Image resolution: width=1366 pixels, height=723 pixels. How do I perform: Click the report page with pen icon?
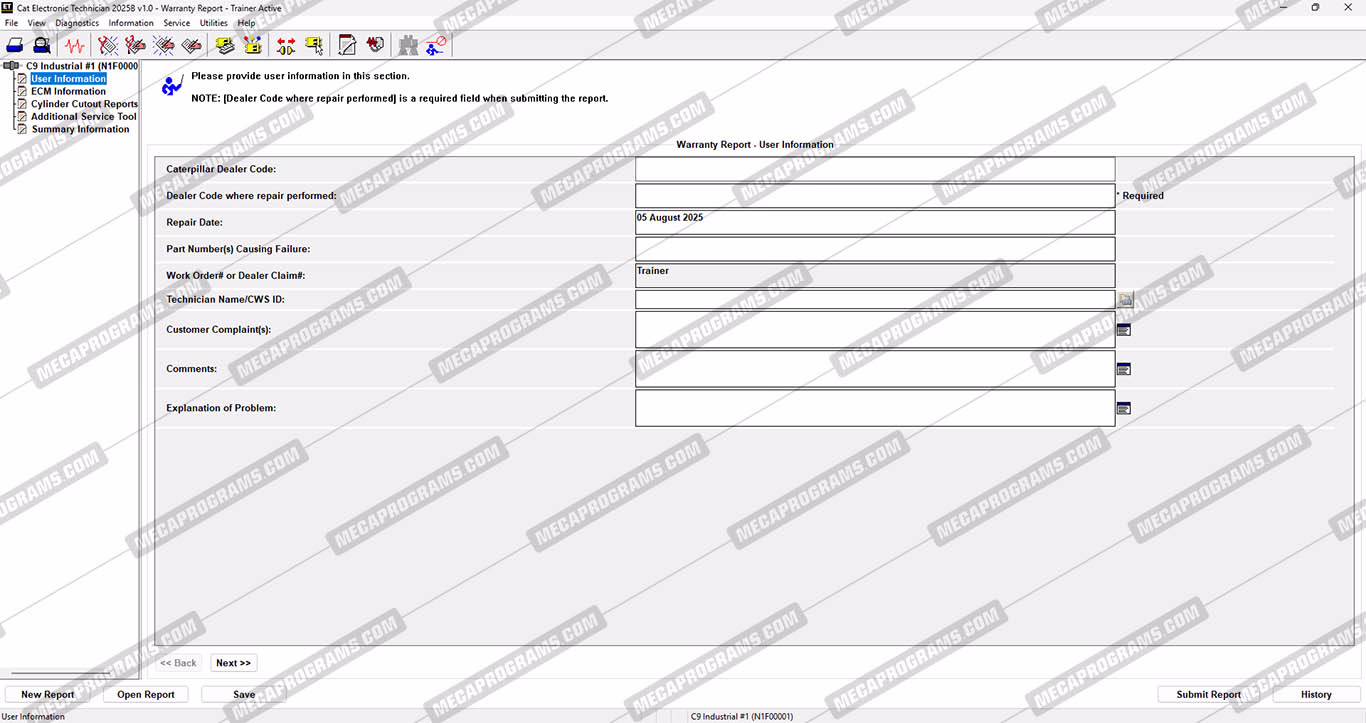click(x=347, y=45)
